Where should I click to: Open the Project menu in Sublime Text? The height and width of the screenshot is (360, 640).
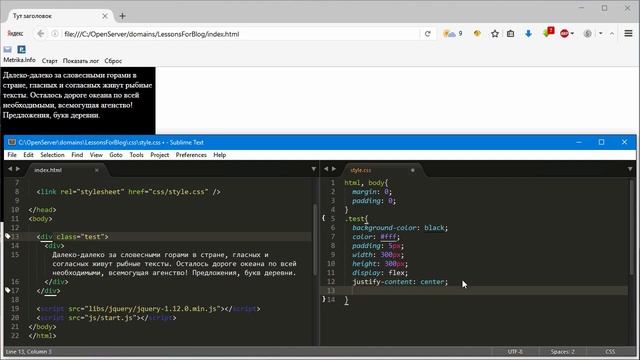point(160,155)
